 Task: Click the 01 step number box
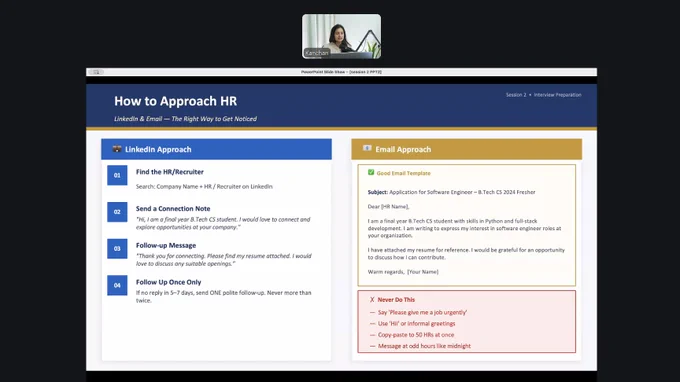[117, 175]
